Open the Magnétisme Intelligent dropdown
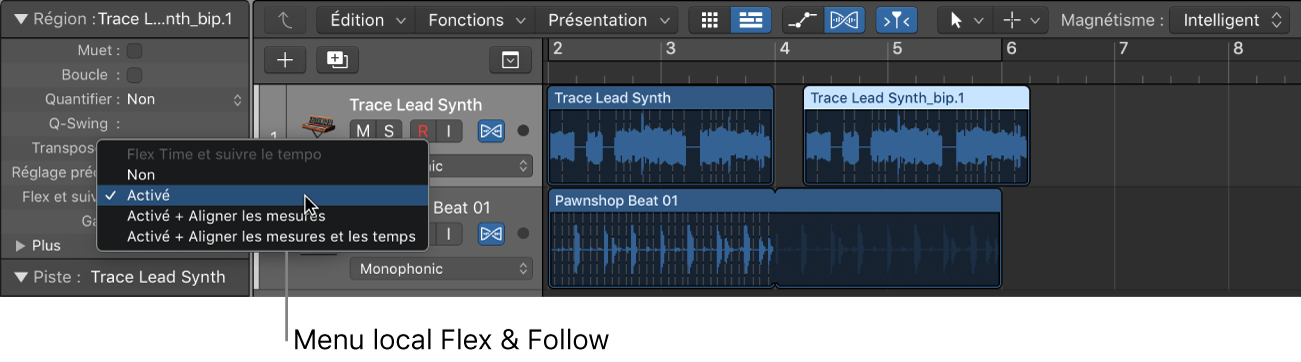The width and height of the screenshot is (1301, 362). coord(1229,20)
